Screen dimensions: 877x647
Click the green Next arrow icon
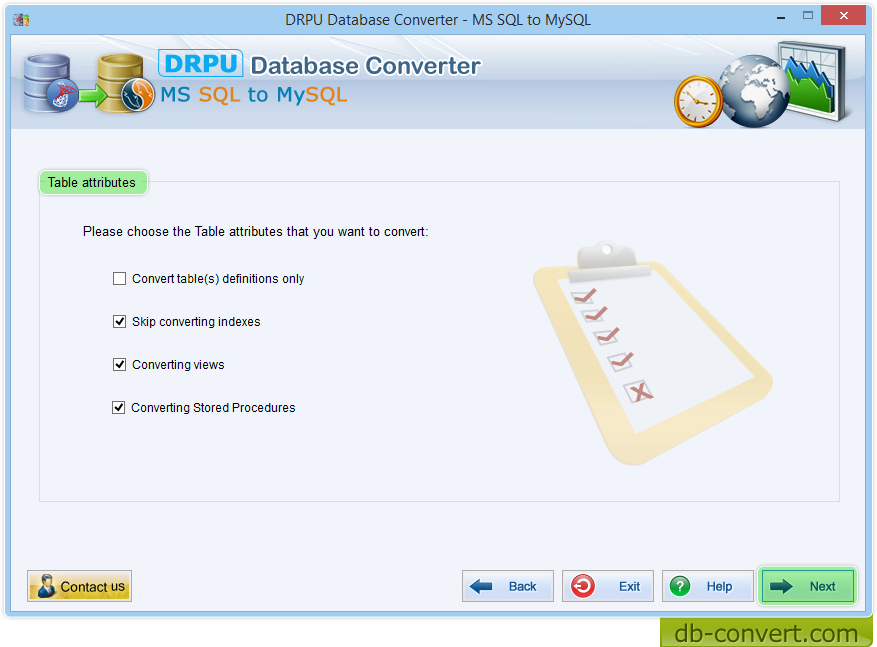click(x=781, y=586)
